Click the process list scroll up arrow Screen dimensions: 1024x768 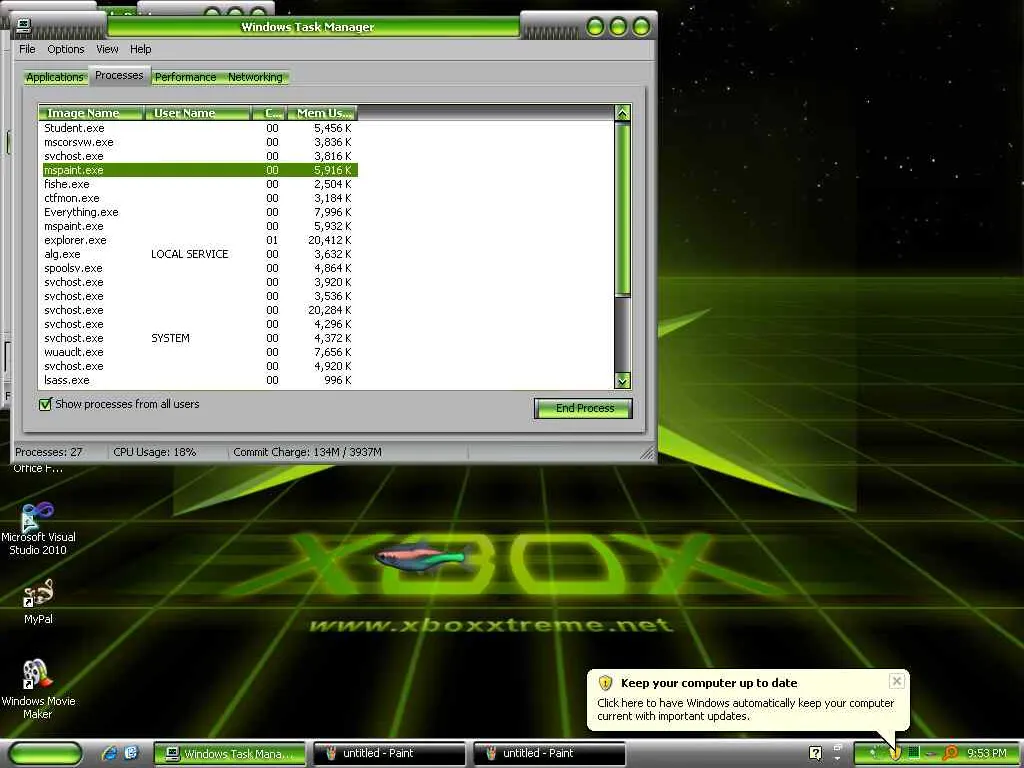click(x=622, y=113)
